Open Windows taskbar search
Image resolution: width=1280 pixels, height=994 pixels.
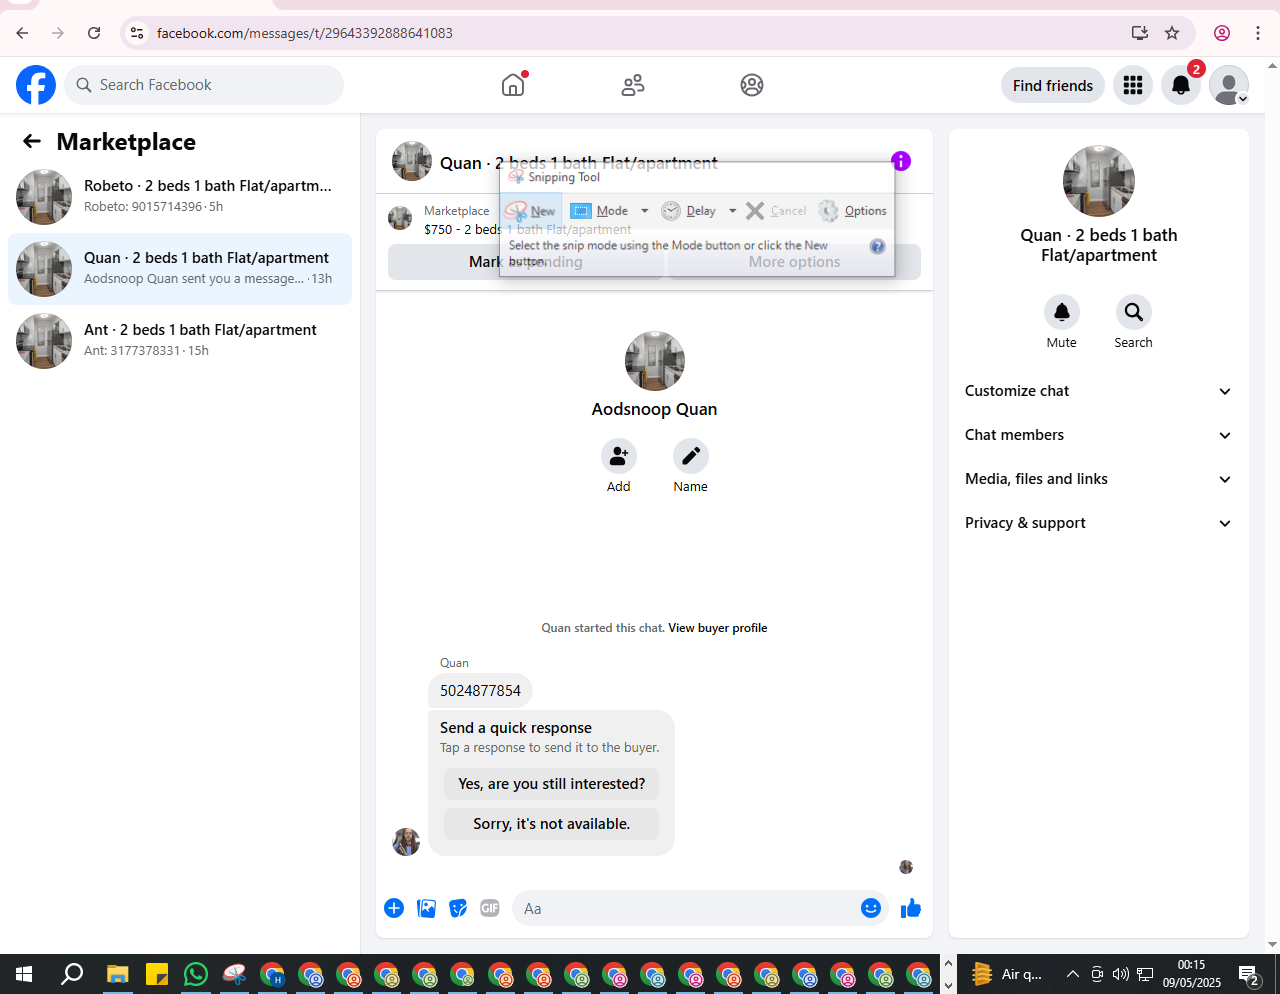pyautogui.click(x=72, y=974)
